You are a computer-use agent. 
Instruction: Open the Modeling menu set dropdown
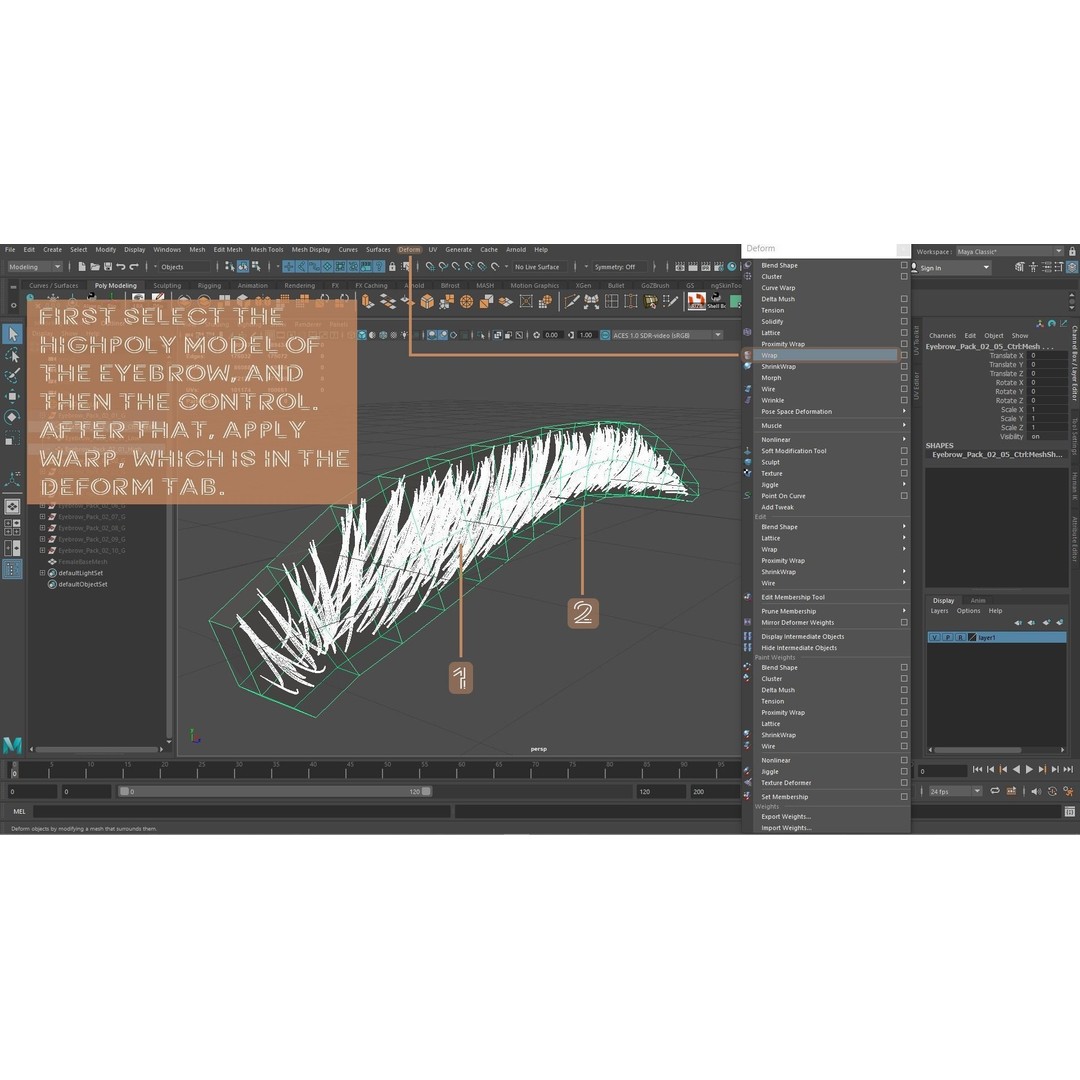(34, 267)
